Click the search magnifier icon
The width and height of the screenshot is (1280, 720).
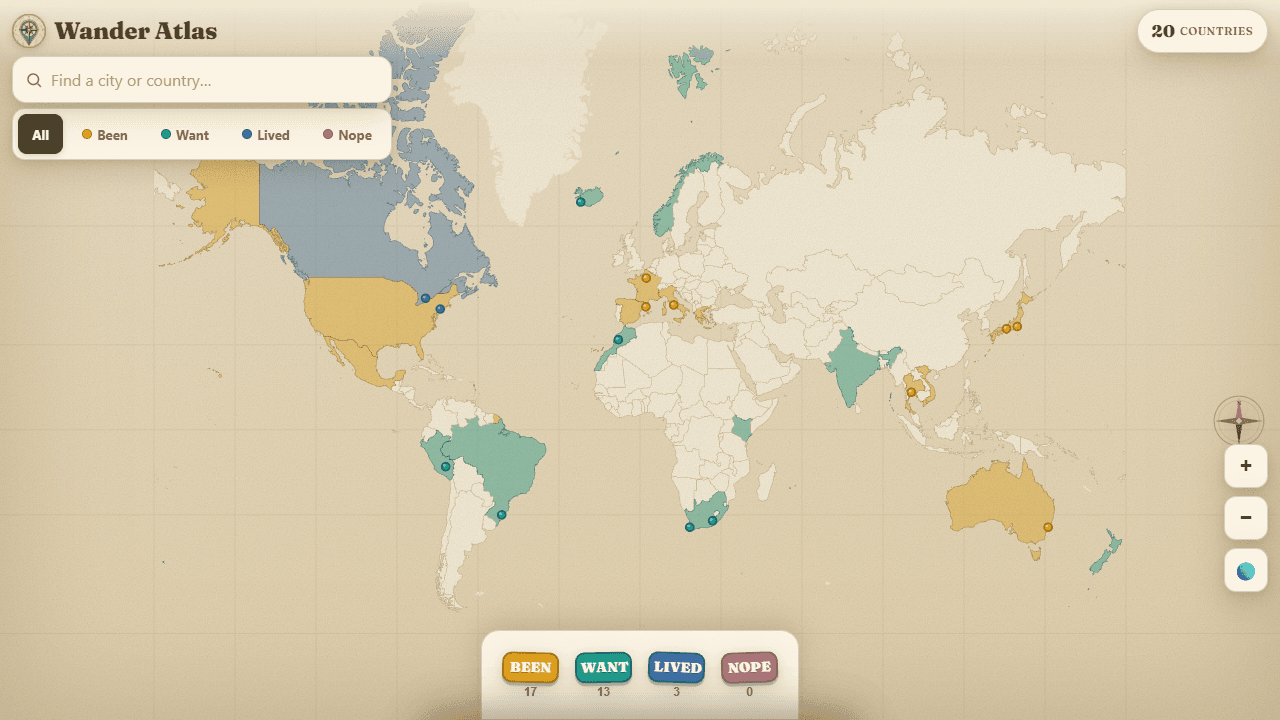[x=34, y=80]
